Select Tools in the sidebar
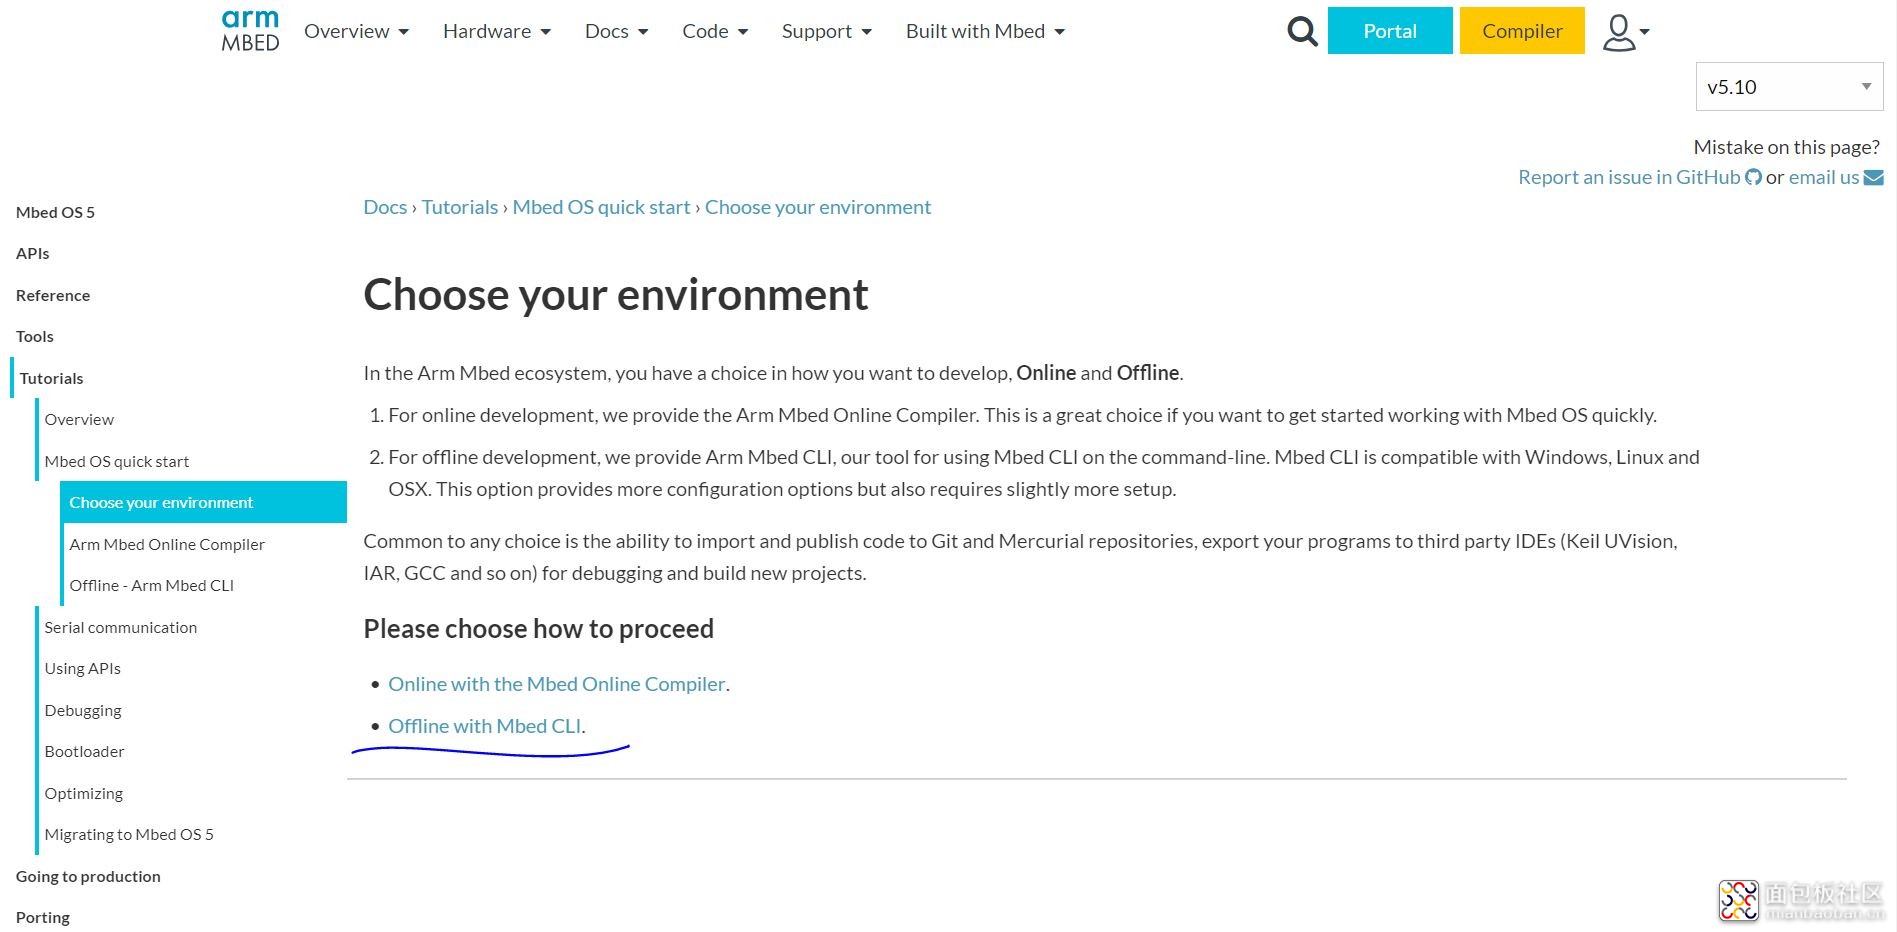This screenshot has height=932, width=1897. click(x=35, y=336)
